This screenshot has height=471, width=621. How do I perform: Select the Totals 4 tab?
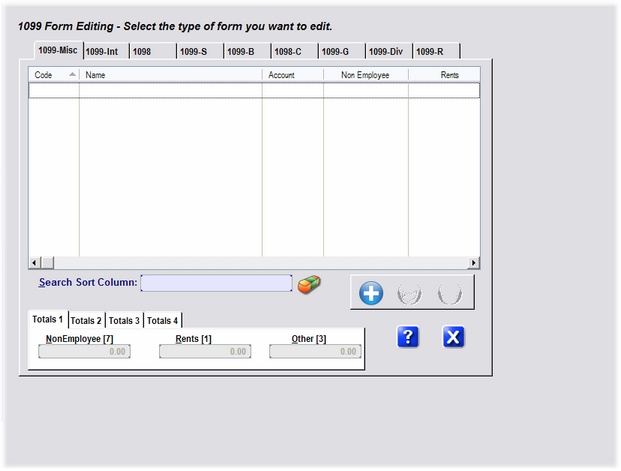[x=162, y=320]
